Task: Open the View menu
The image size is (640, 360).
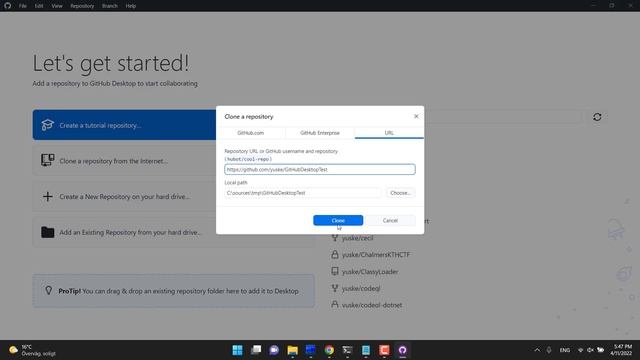Action: tap(57, 6)
